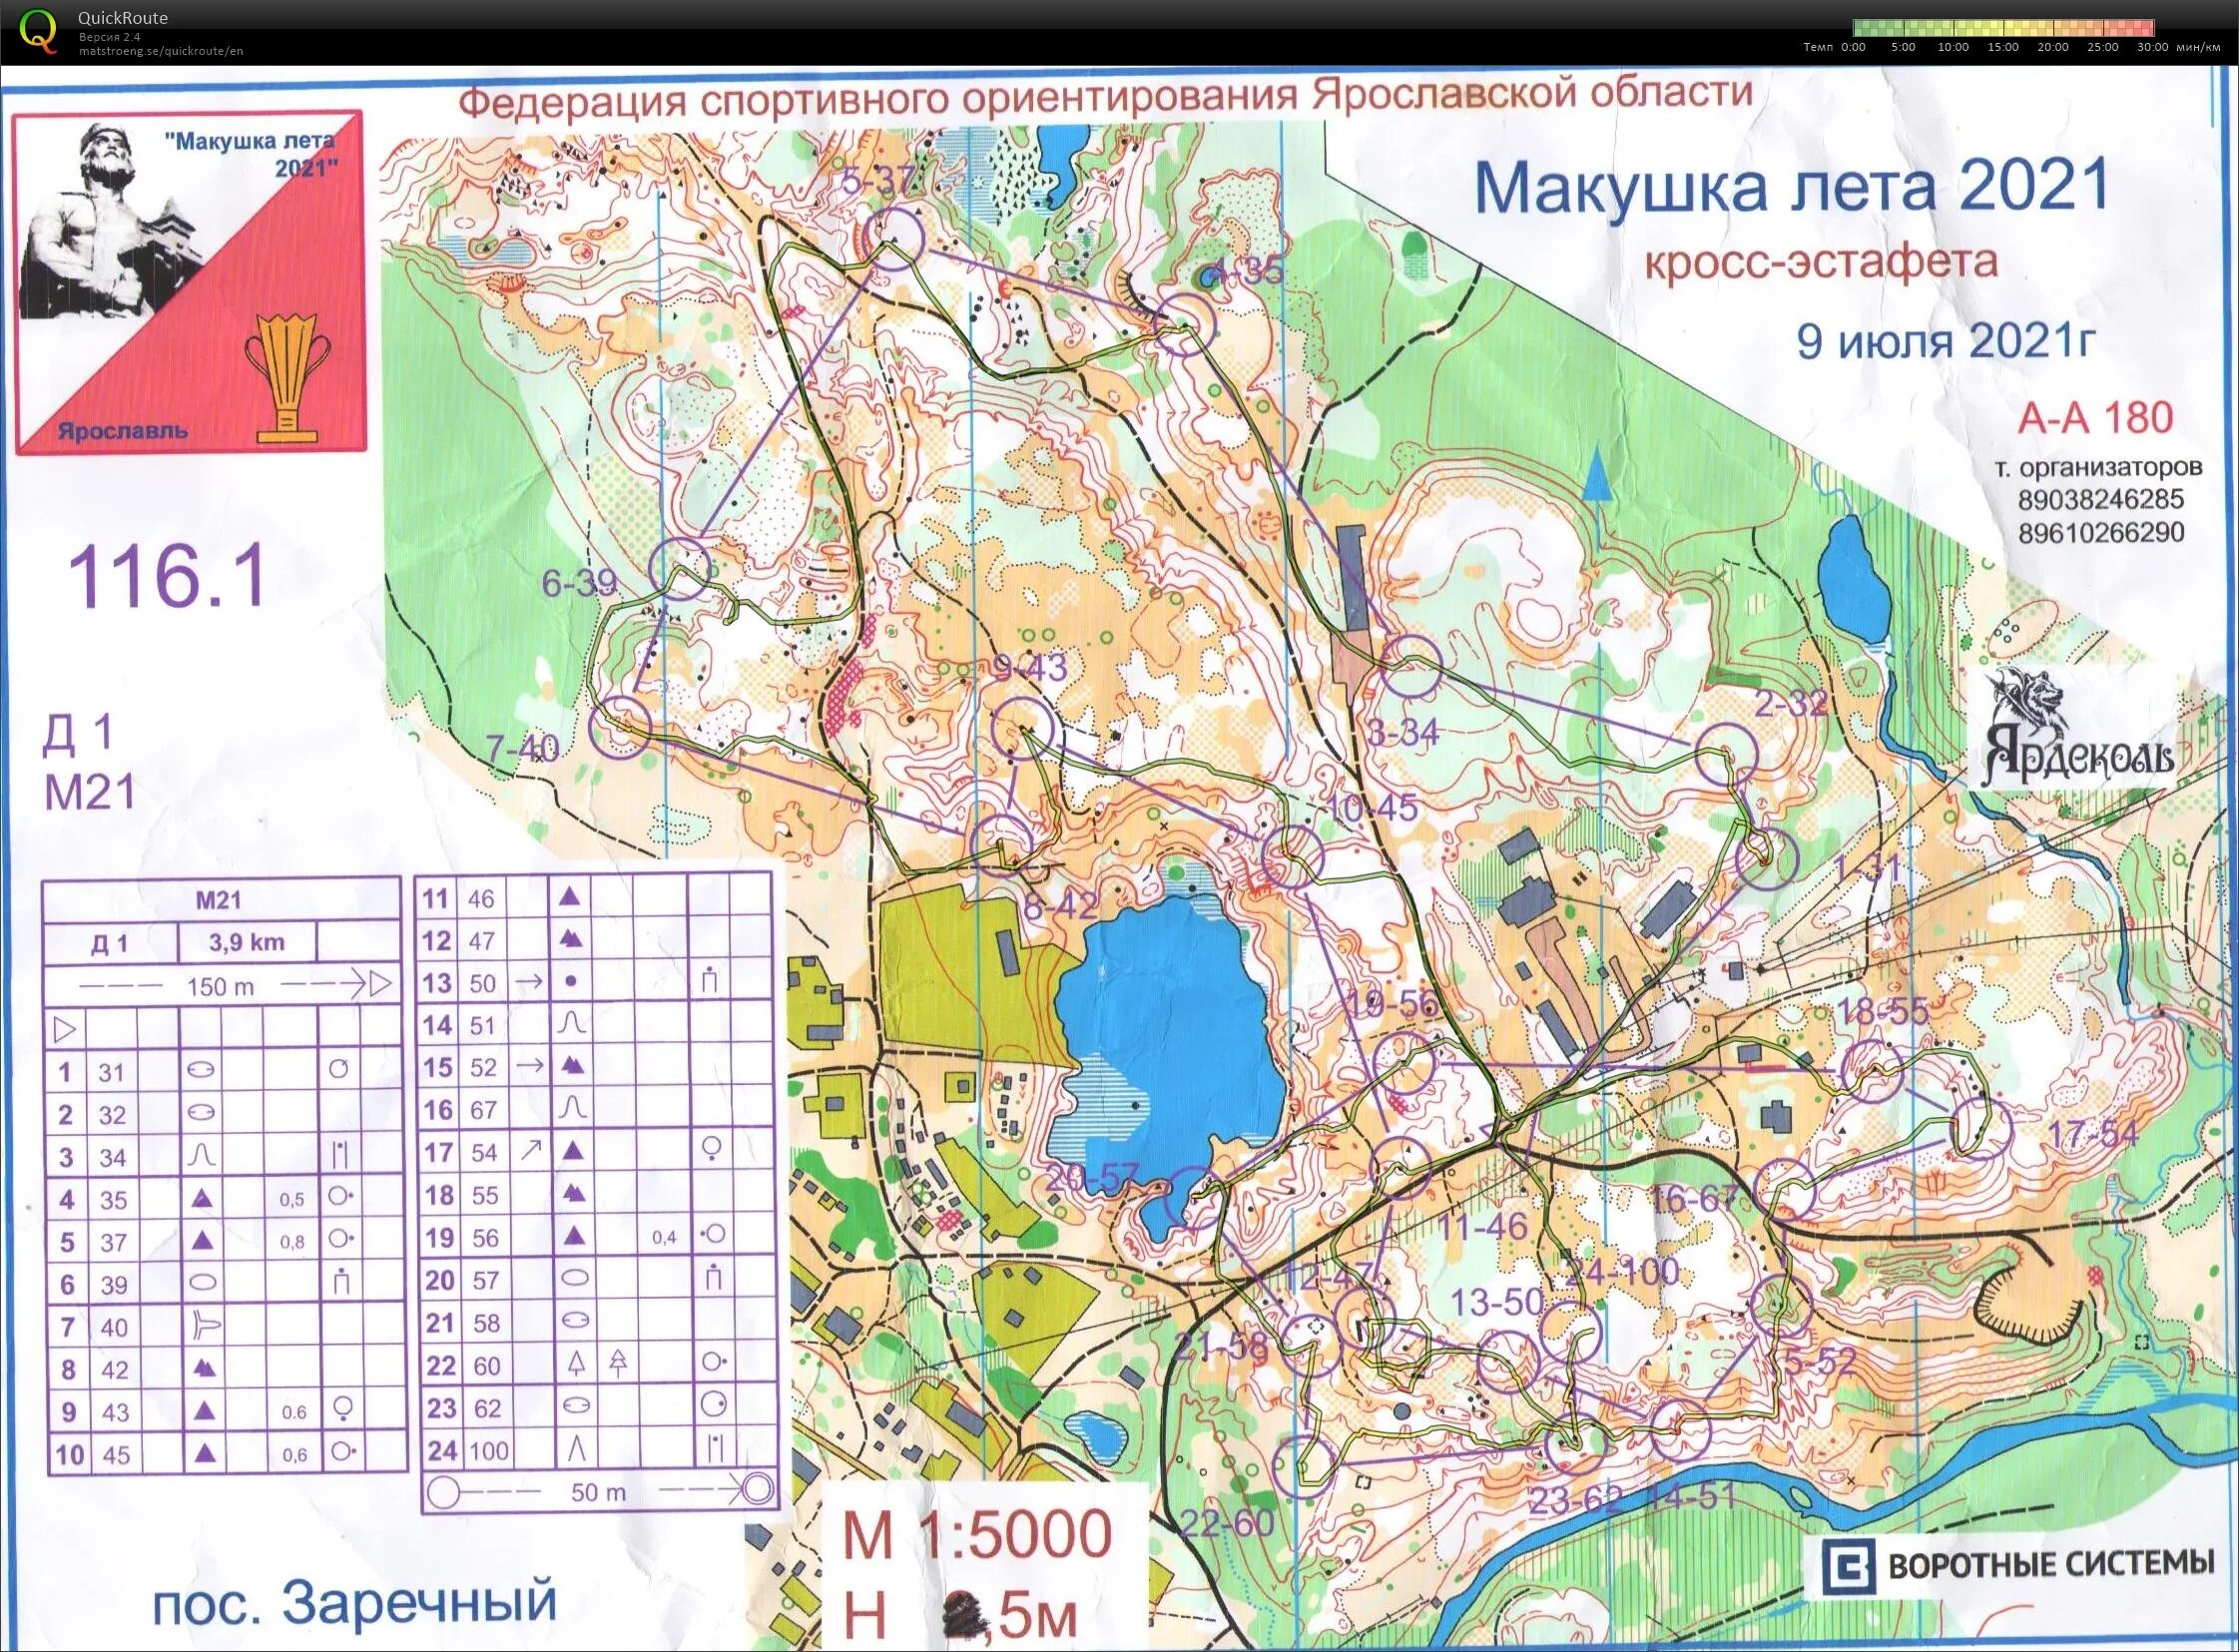Click the control label "21-58"
This screenshot has height=1652, width=2239.
coord(1221,1347)
